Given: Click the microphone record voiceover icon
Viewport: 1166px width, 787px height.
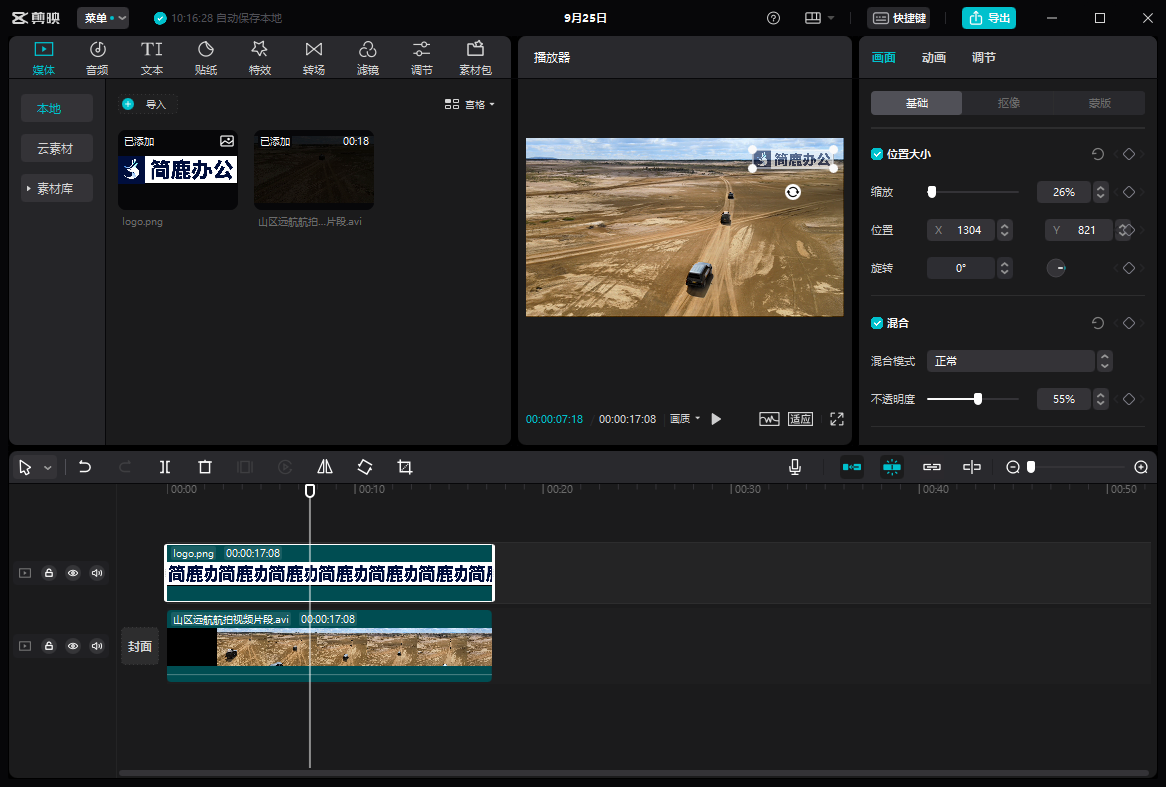Looking at the screenshot, I should [x=795, y=467].
